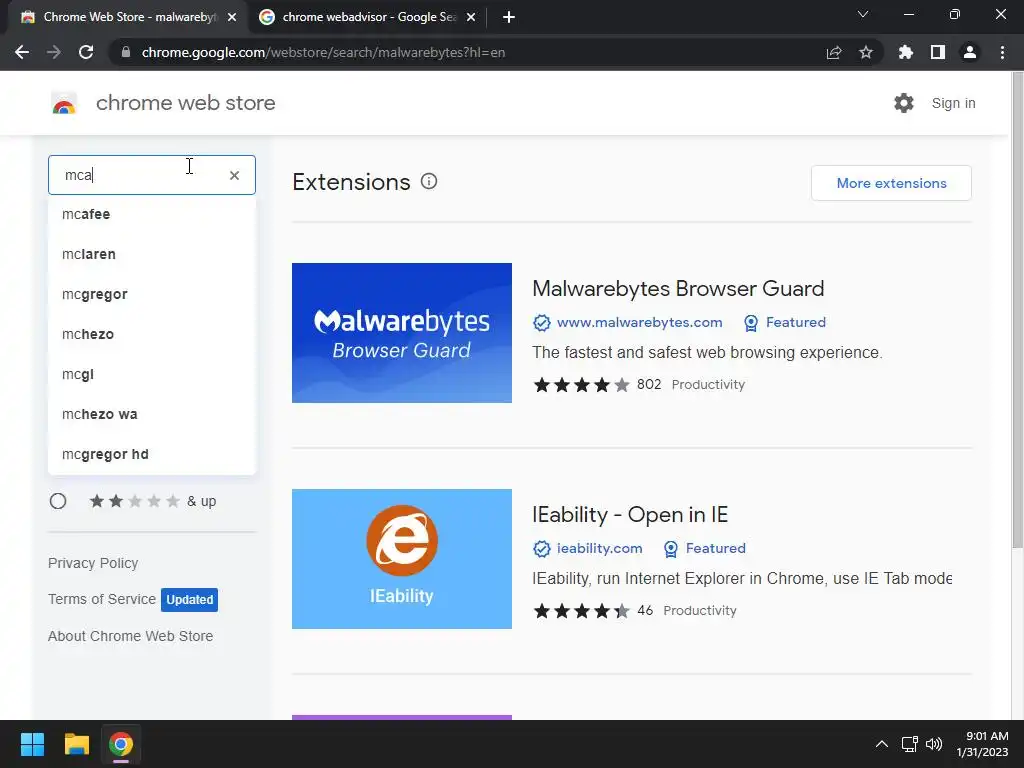View site information padlock icon
1024x768 pixels.
[x=126, y=52]
